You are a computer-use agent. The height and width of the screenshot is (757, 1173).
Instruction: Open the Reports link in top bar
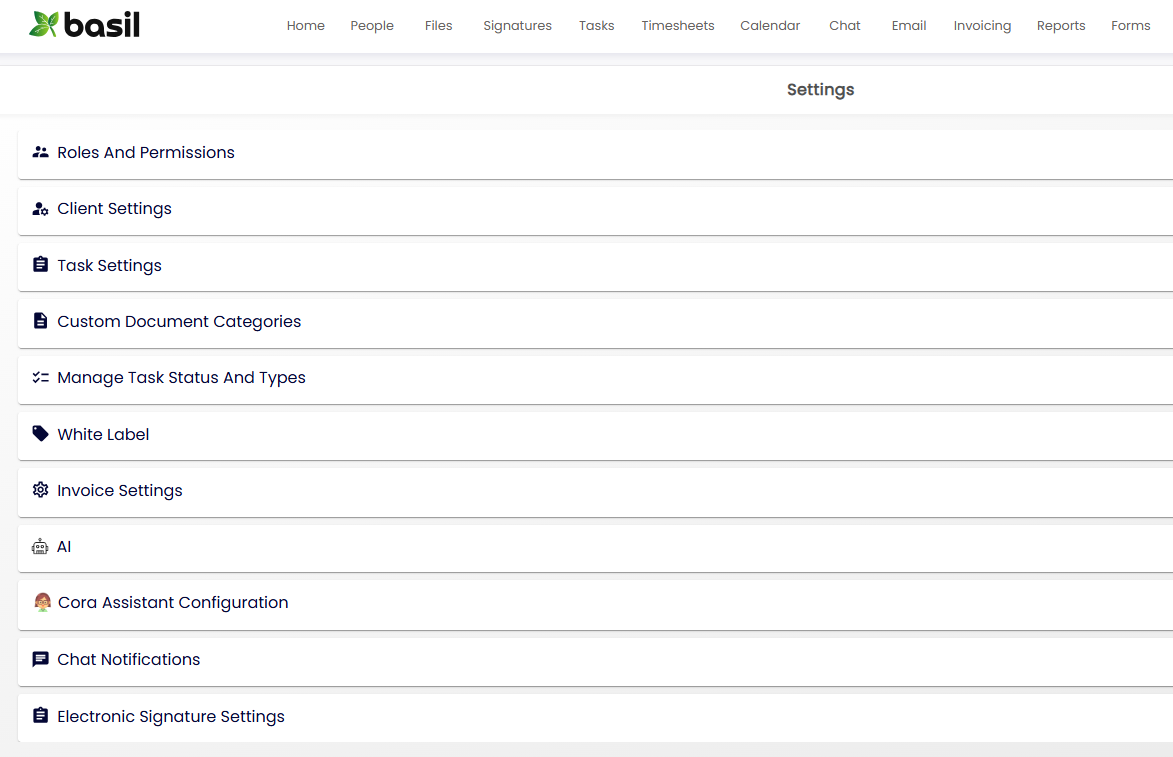coord(1060,26)
